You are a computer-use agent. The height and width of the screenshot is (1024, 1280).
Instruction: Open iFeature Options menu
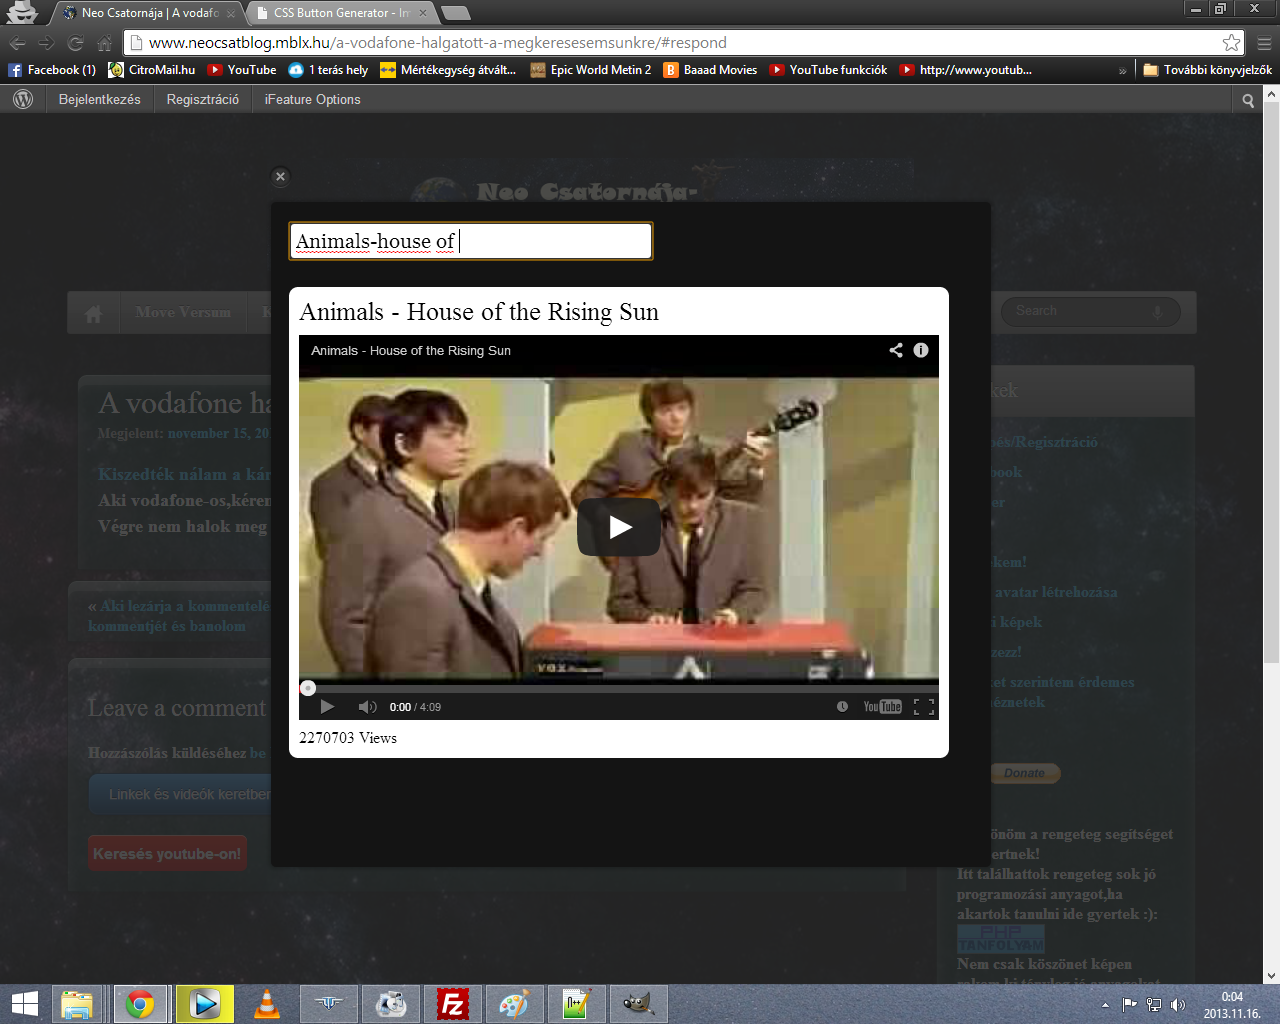coord(312,99)
